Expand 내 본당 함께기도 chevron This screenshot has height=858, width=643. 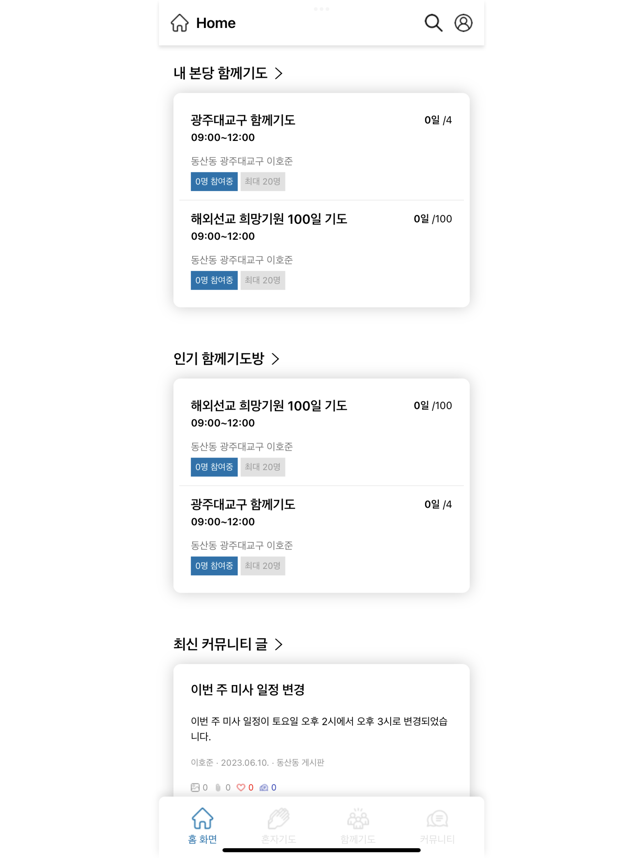279,73
